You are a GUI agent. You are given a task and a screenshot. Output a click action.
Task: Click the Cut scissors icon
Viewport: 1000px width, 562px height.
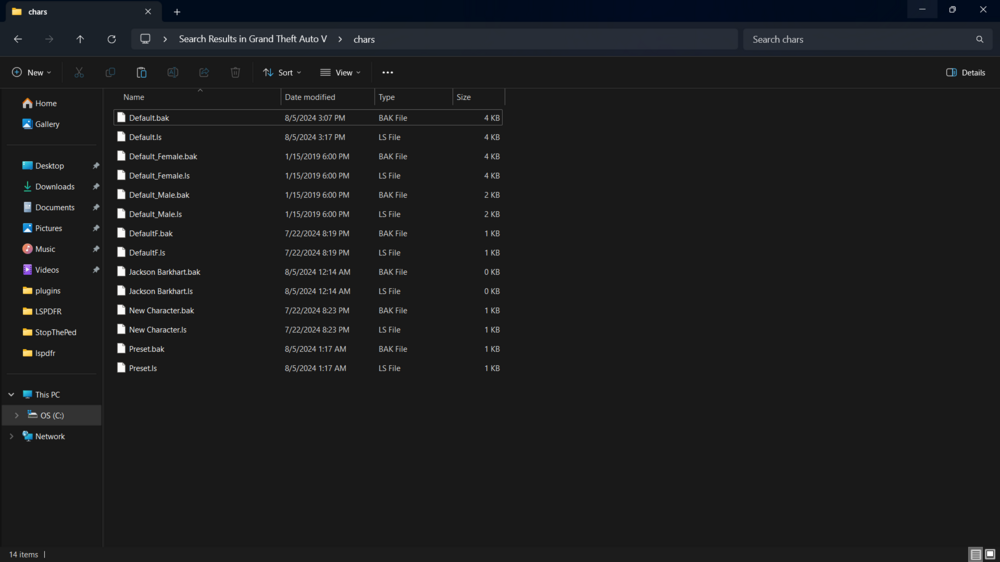pos(79,73)
